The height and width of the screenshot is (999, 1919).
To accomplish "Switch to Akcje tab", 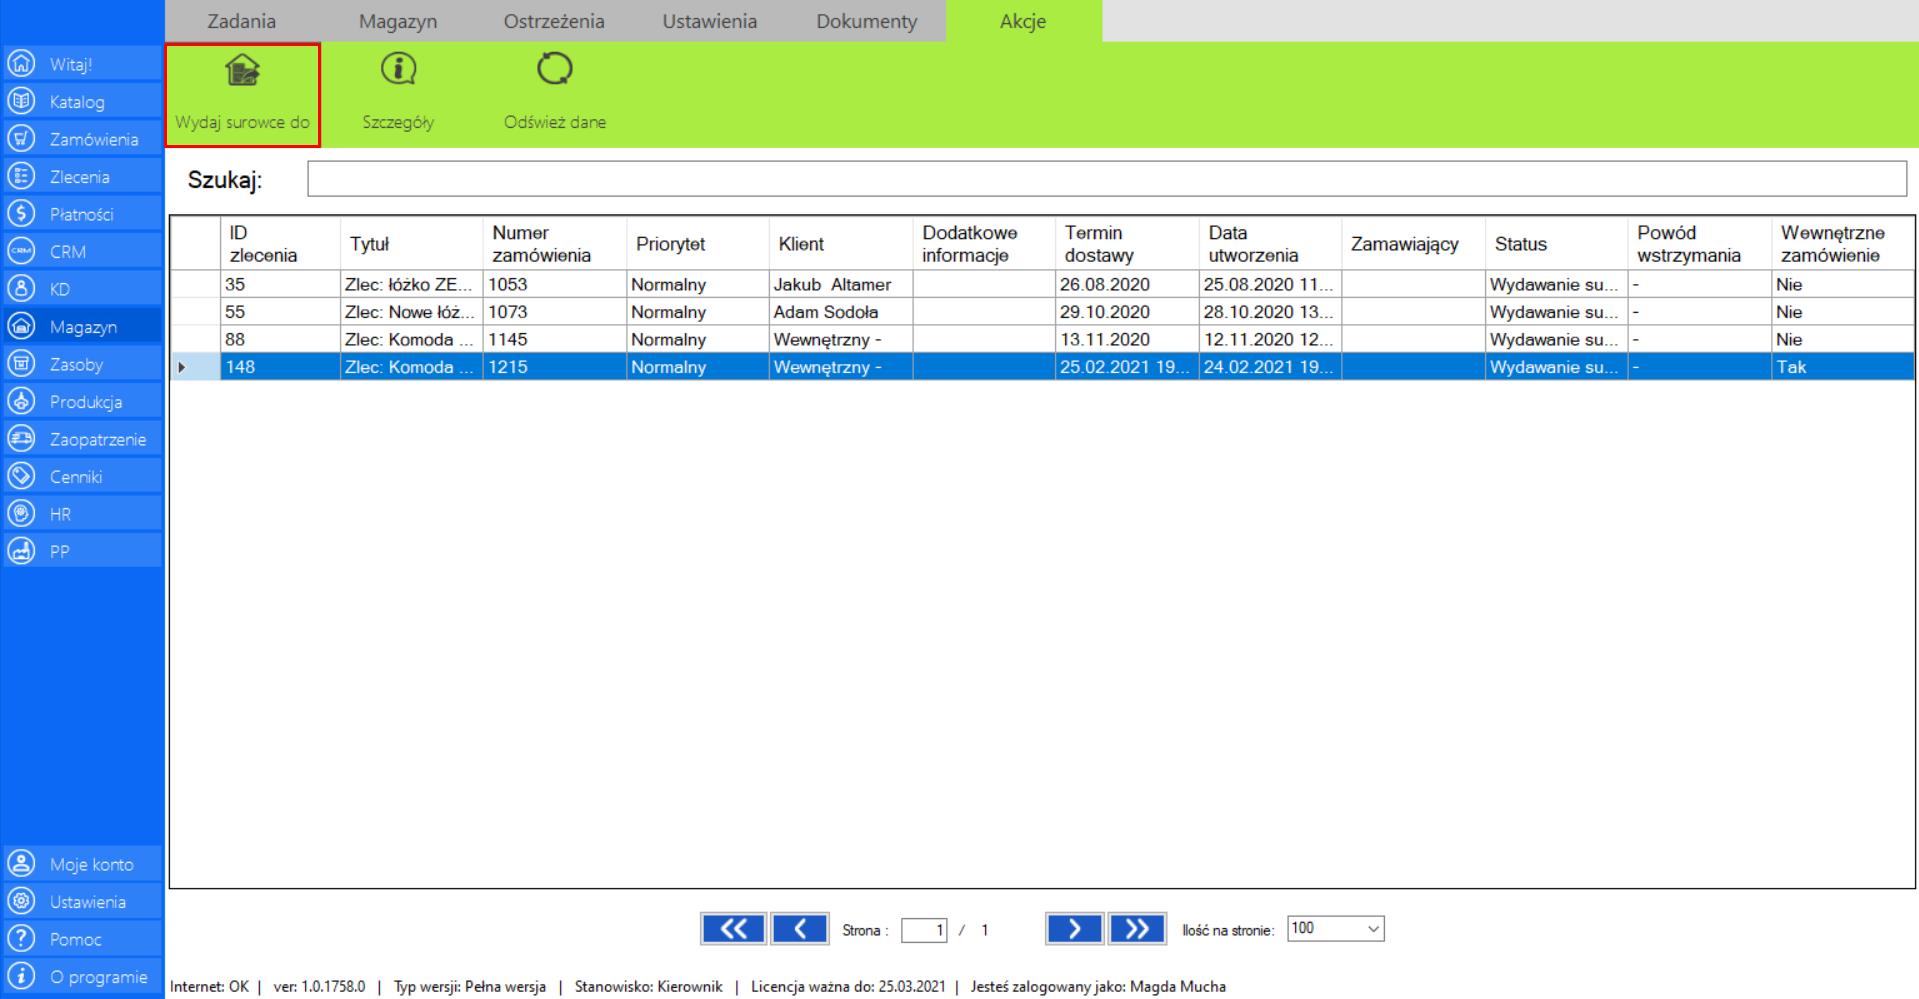I will coord(1023,21).
